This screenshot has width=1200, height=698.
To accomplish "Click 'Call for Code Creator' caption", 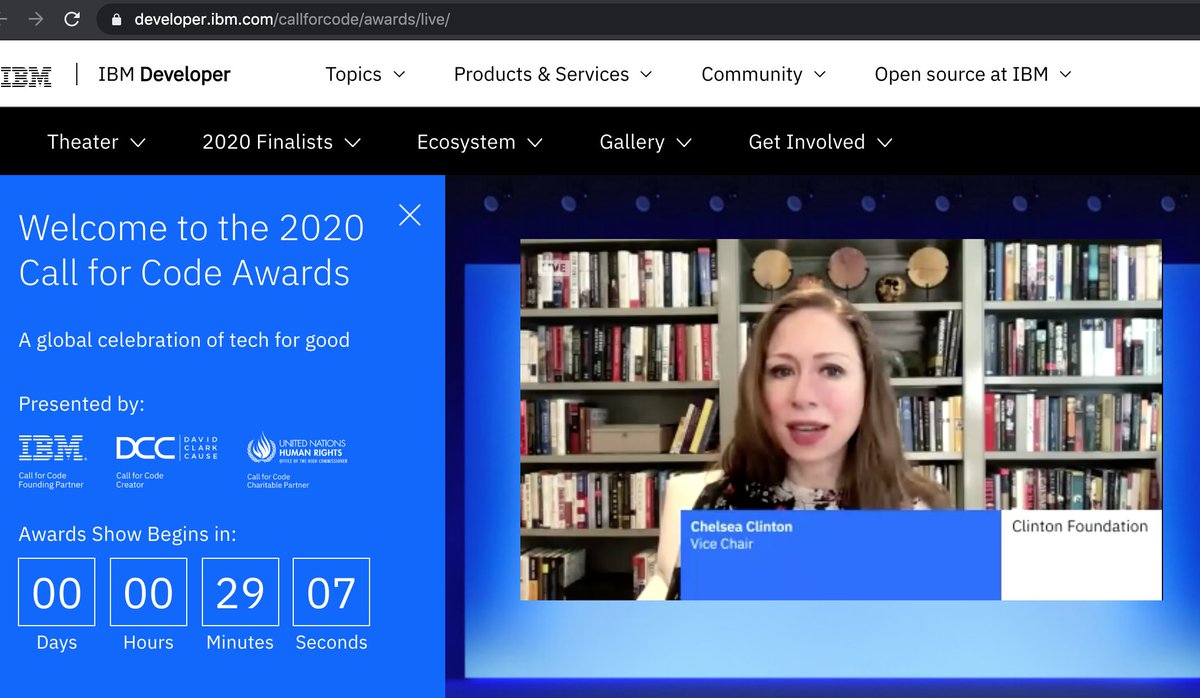I will pos(140,480).
